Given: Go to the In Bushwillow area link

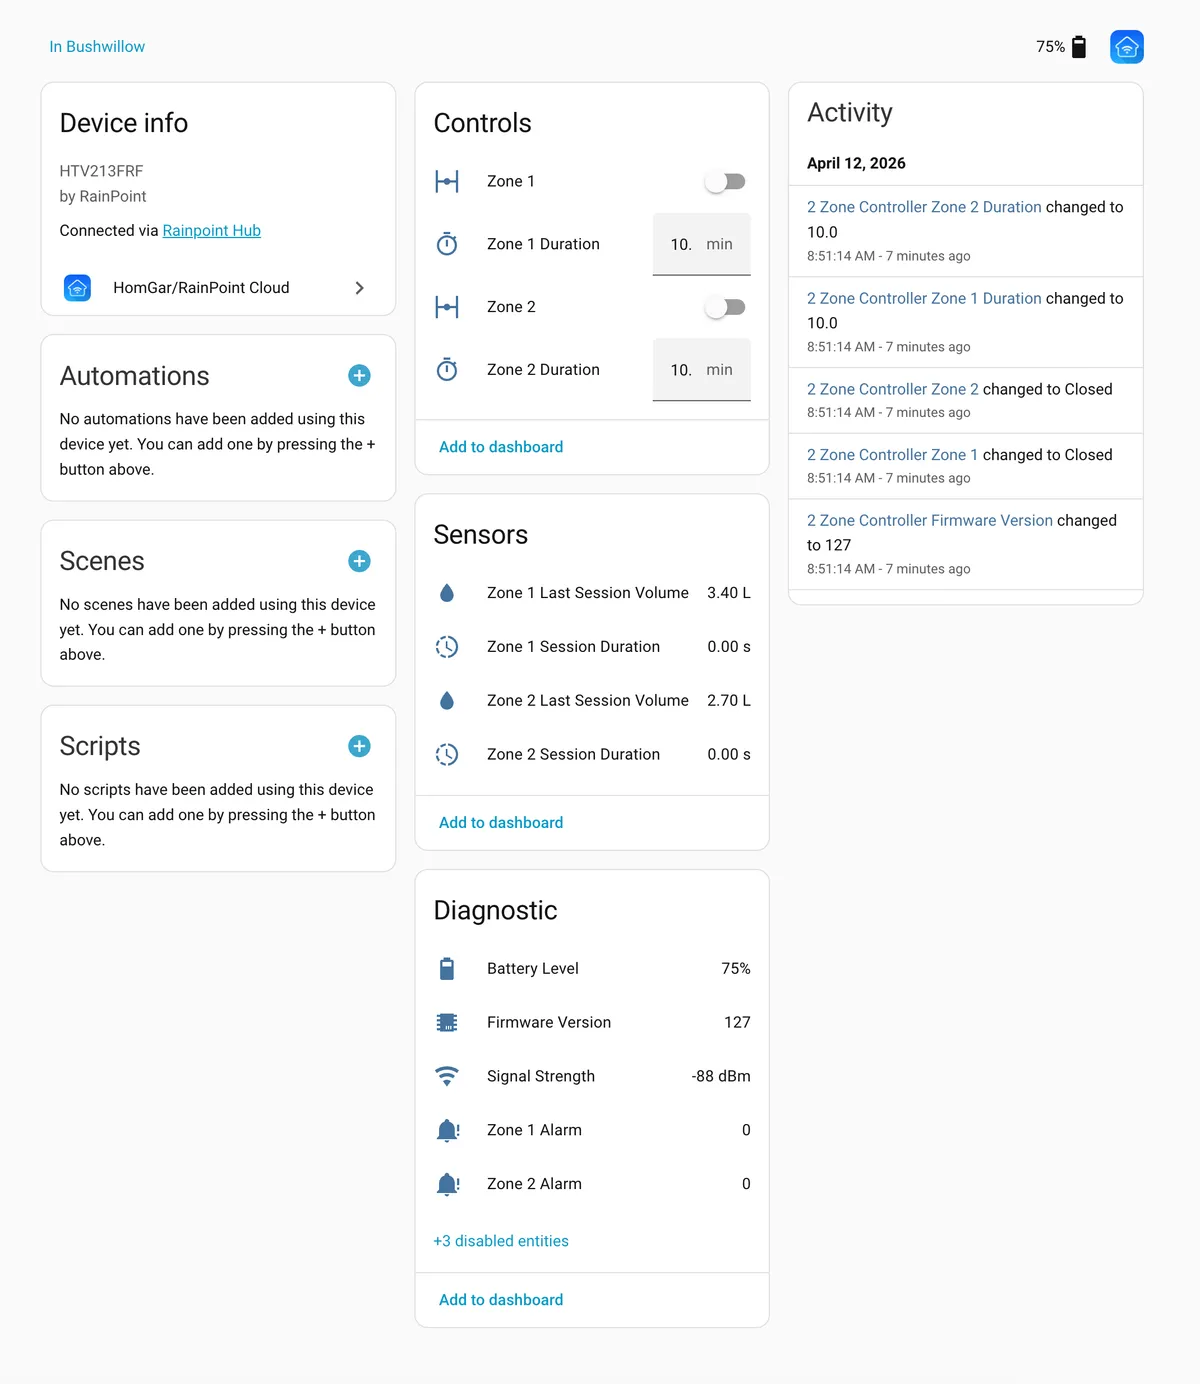Looking at the screenshot, I should pyautogui.click(x=97, y=47).
